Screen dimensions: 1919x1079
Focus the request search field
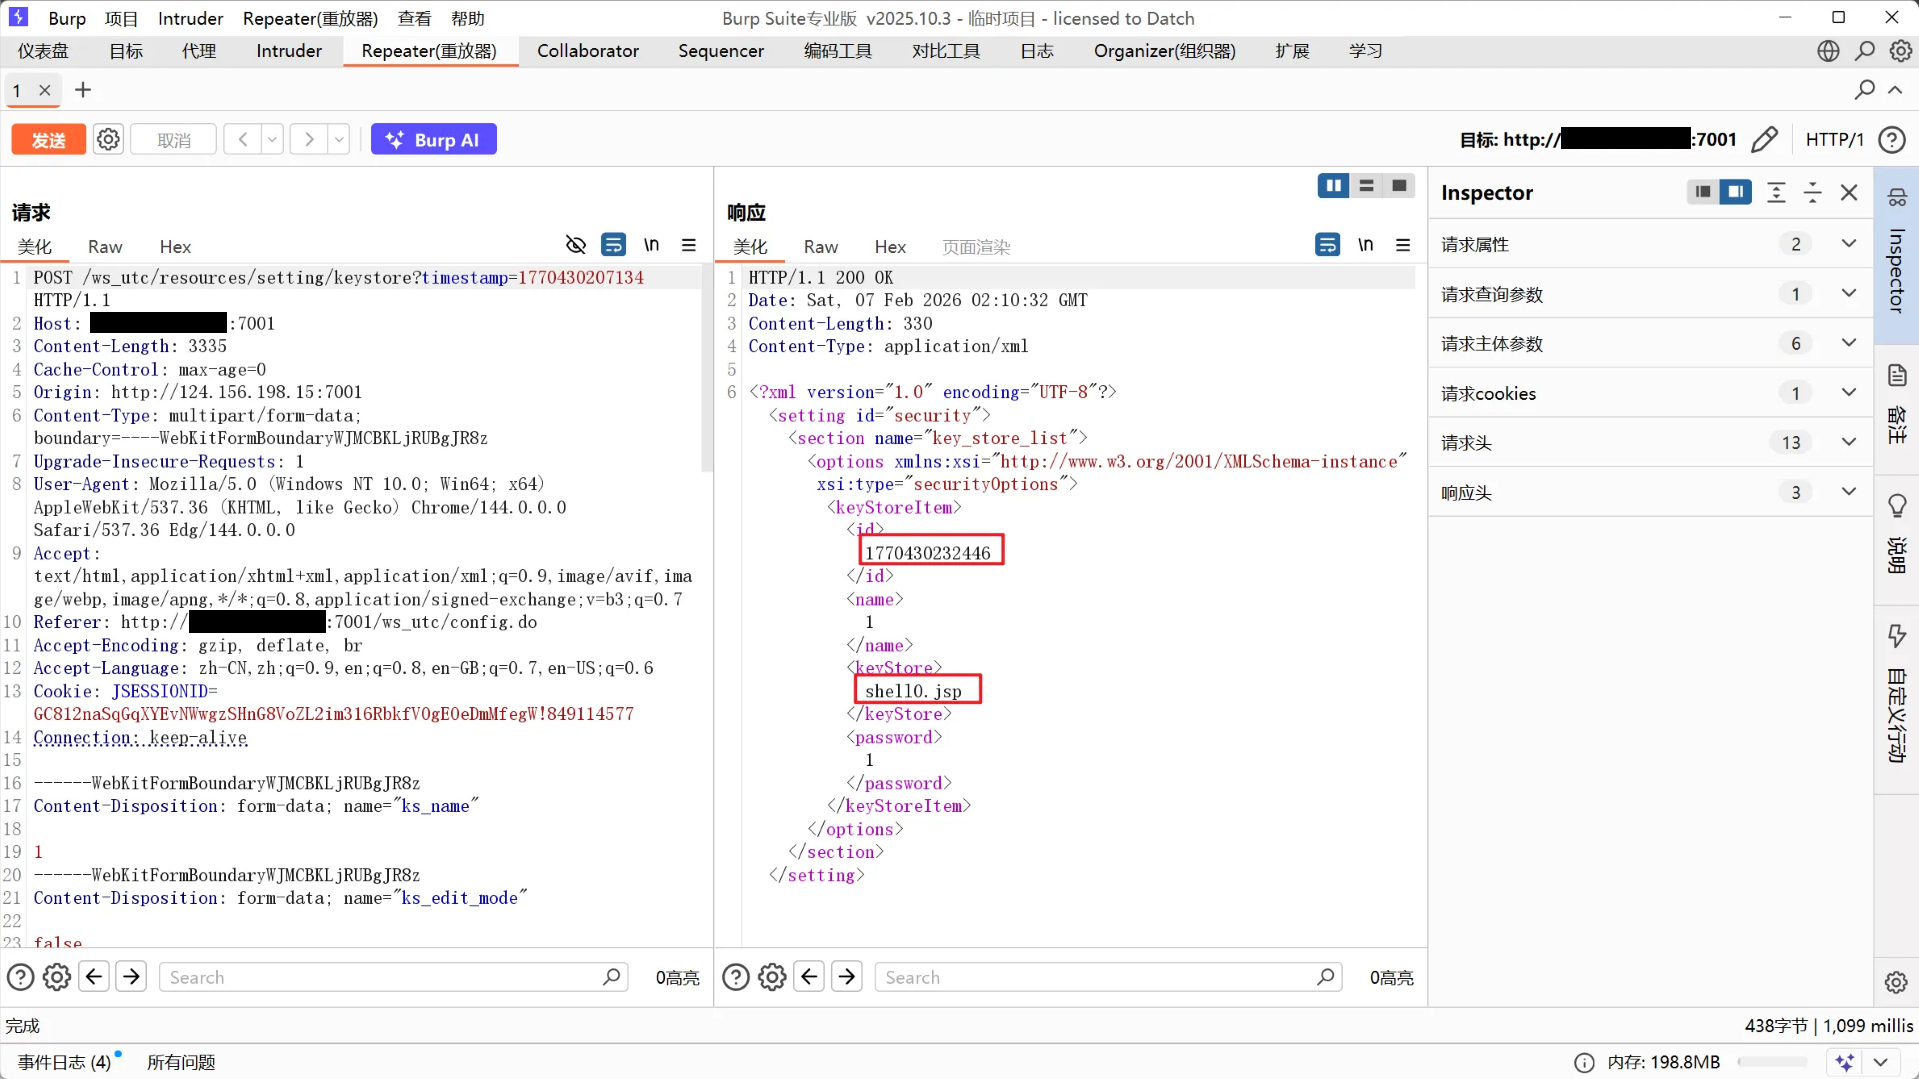(x=393, y=977)
